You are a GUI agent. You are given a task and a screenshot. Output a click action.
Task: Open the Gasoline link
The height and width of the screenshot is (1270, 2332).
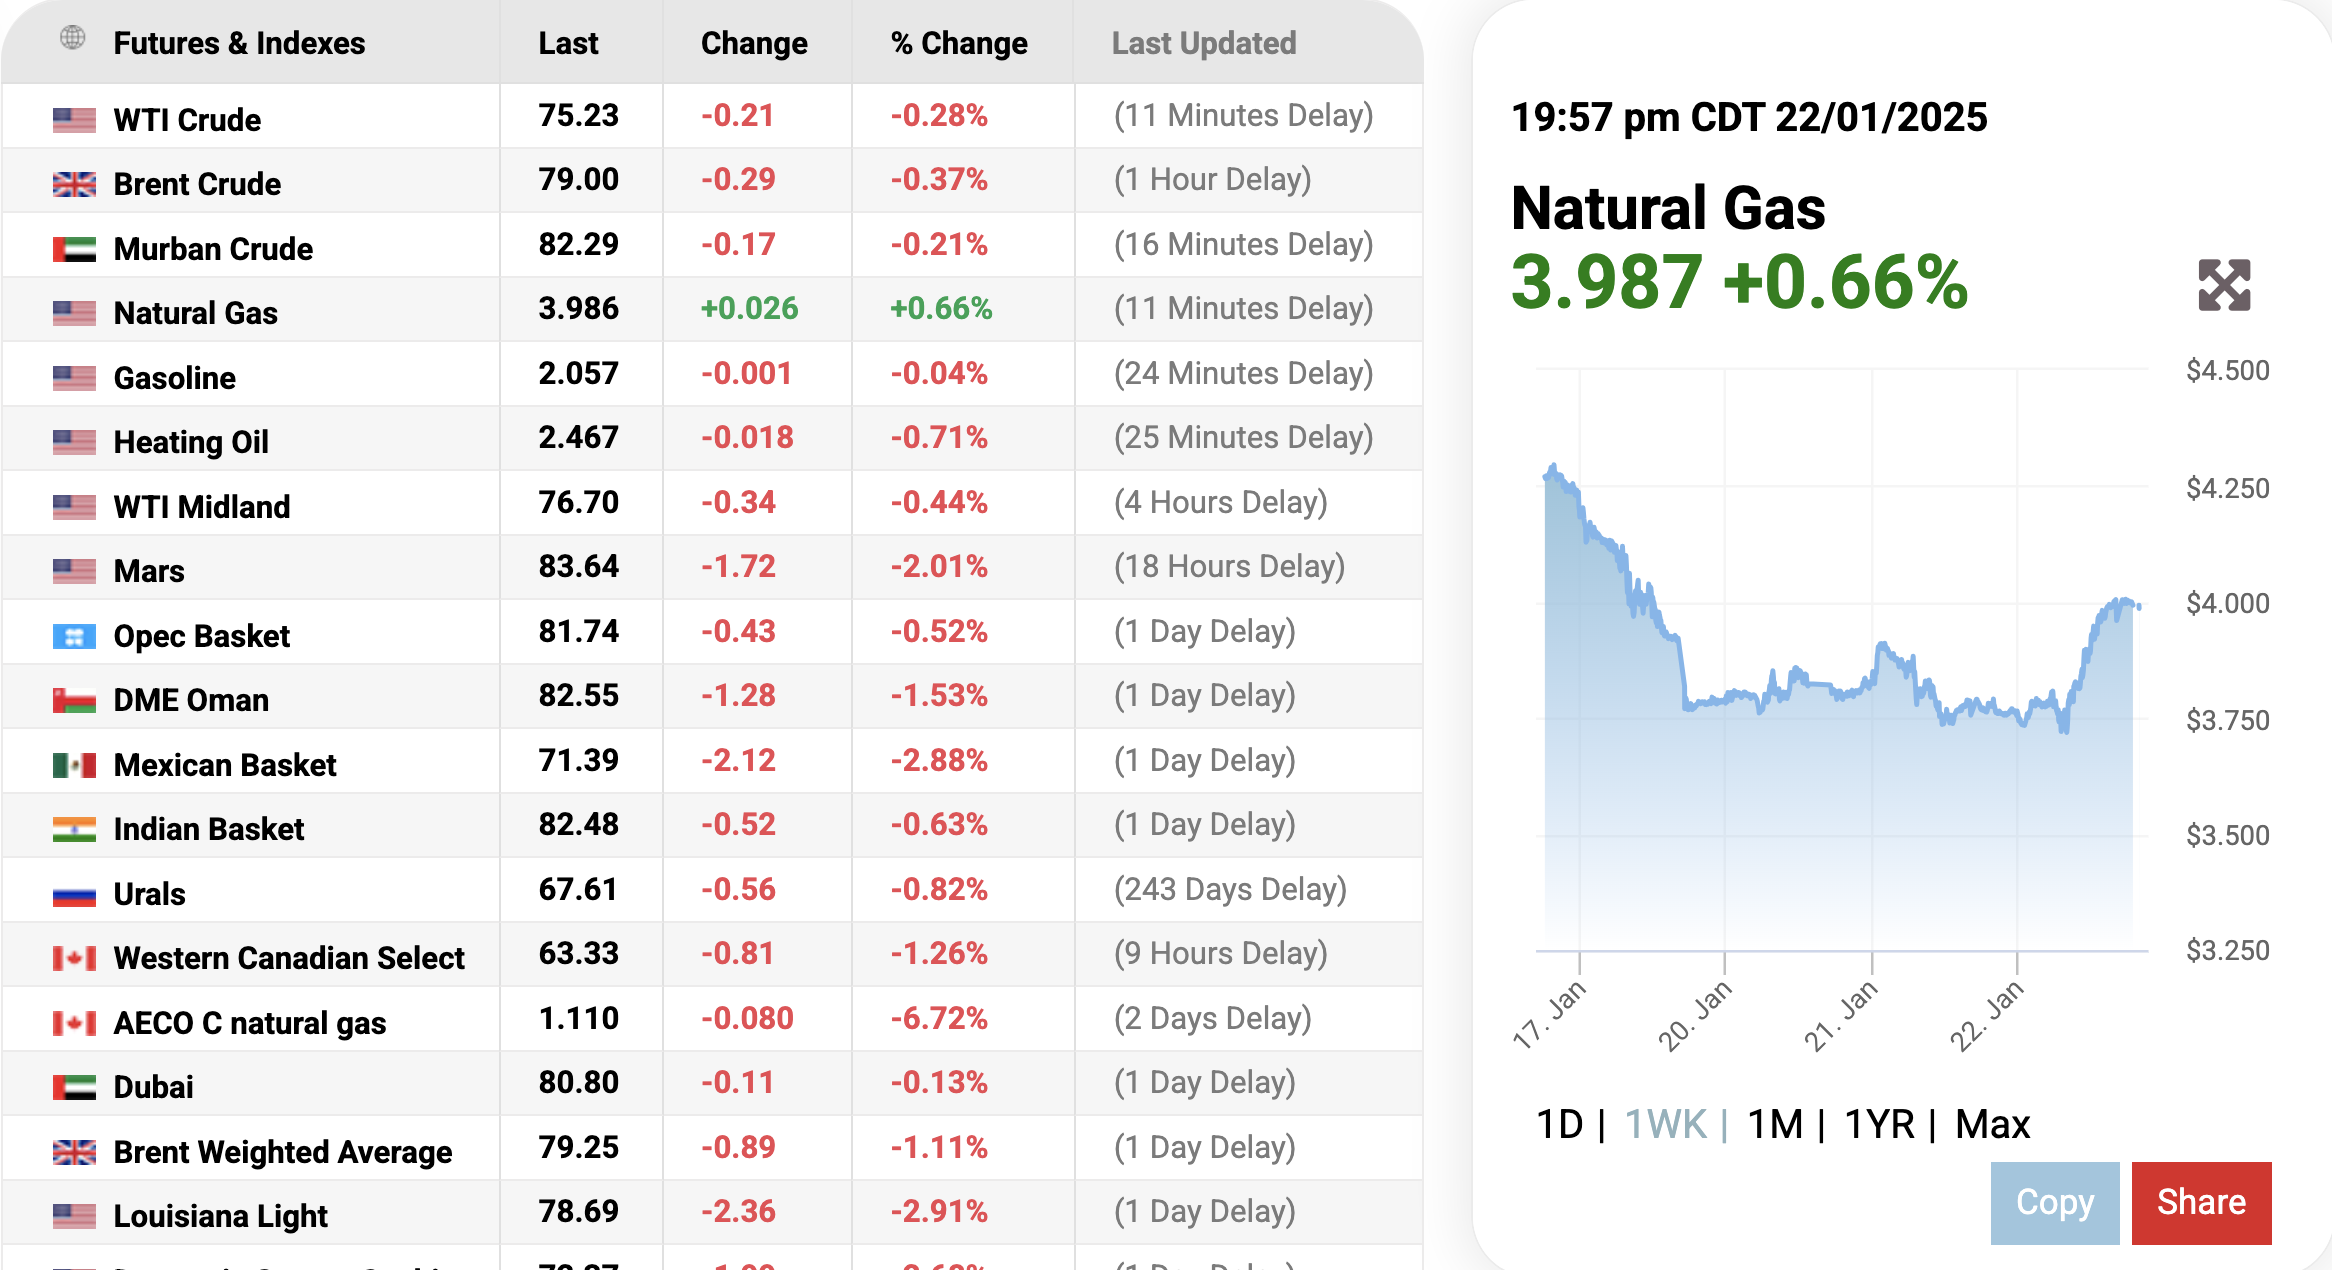point(175,378)
